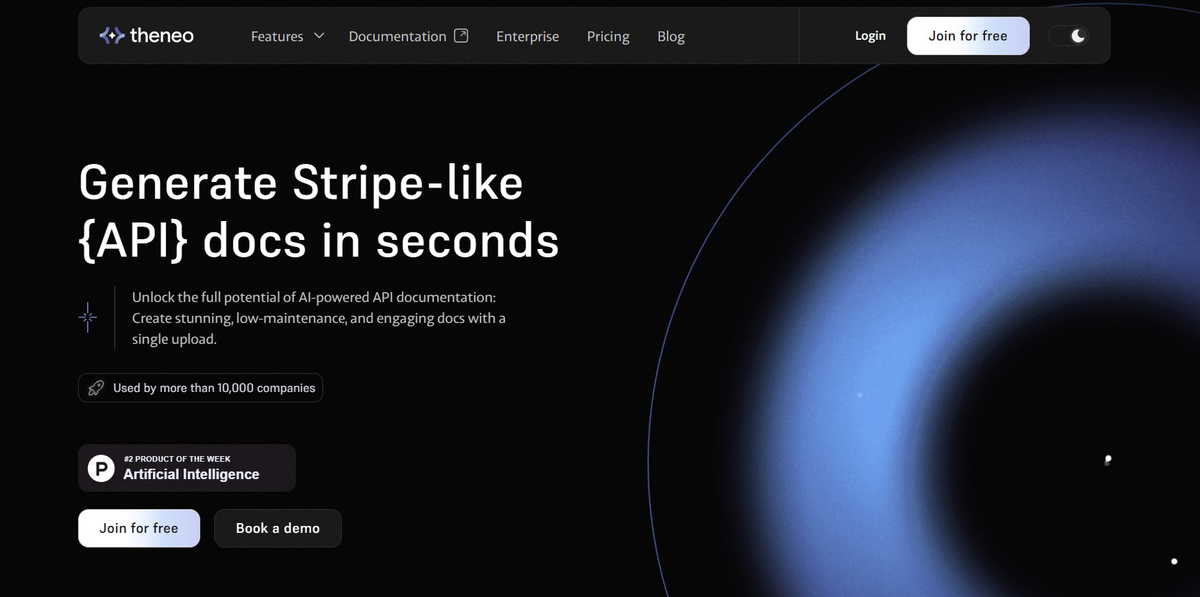Open the Pricing page
This screenshot has height=597, width=1200.
tap(608, 36)
